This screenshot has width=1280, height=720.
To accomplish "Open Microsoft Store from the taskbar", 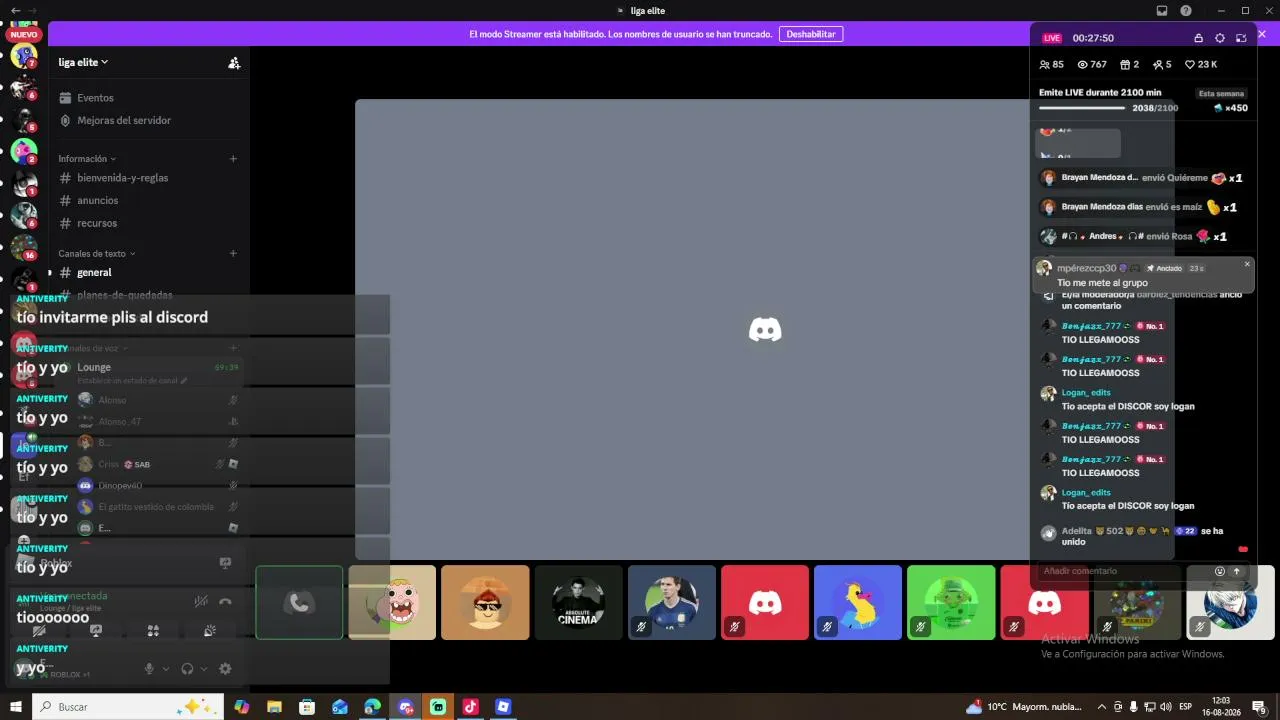I will tap(307, 707).
